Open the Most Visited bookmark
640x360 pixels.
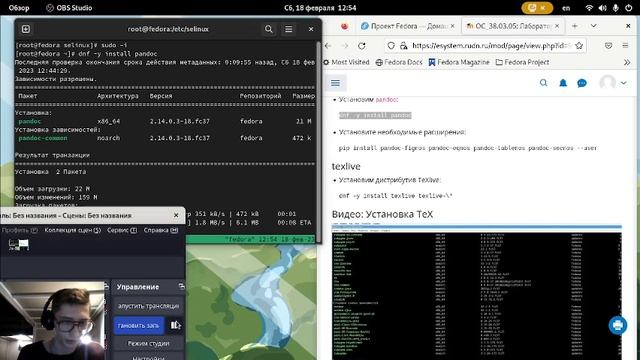[x=346, y=62]
